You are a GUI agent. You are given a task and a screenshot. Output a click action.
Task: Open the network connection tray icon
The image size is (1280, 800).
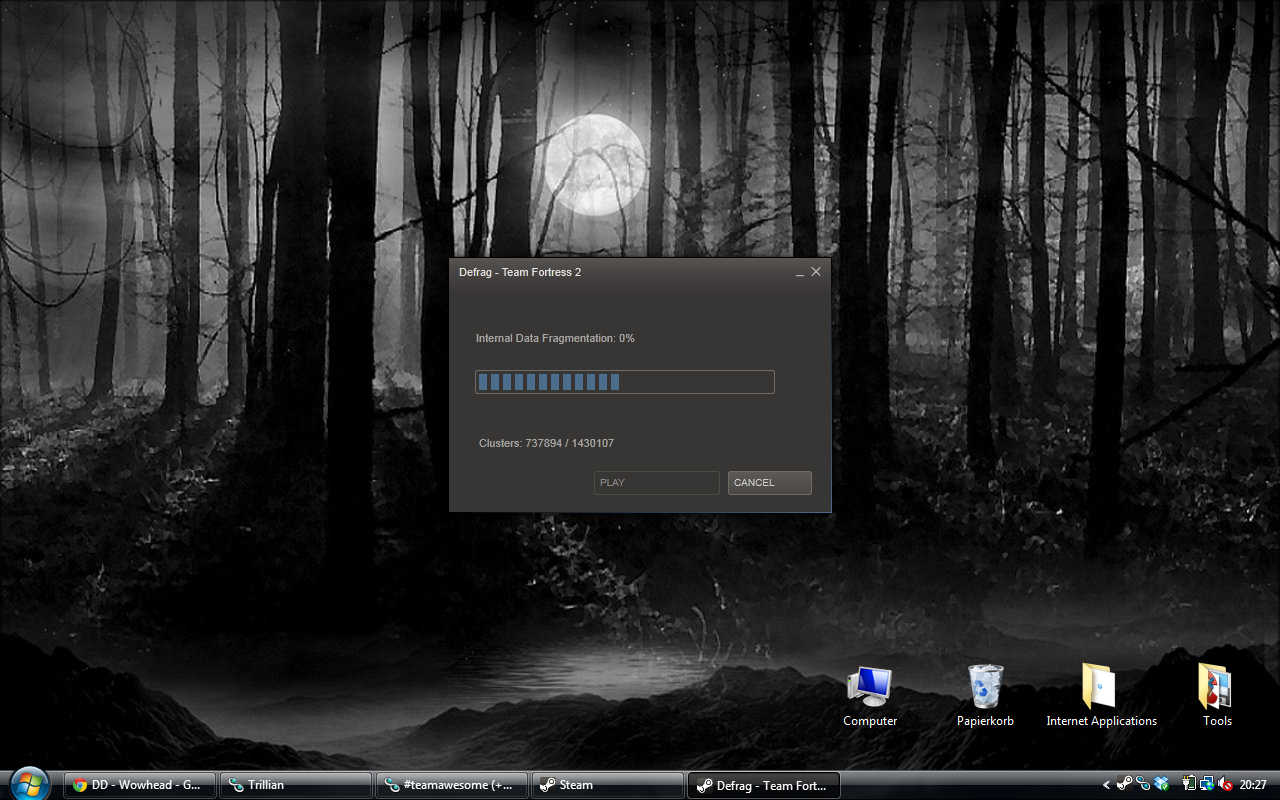pyautogui.click(x=1207, y=785)
